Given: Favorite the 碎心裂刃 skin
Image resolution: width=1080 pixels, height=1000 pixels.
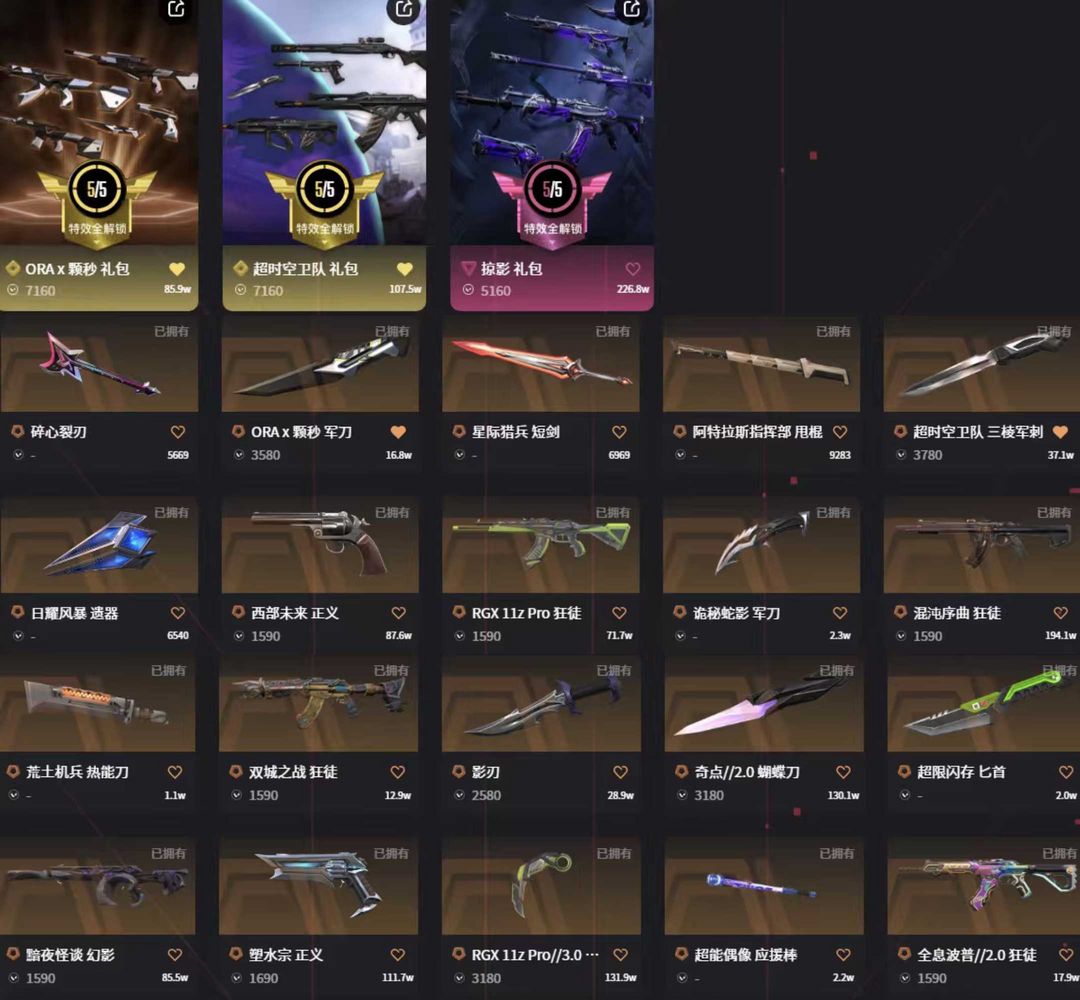Looking at the screenshot, I should click(178, 432).
